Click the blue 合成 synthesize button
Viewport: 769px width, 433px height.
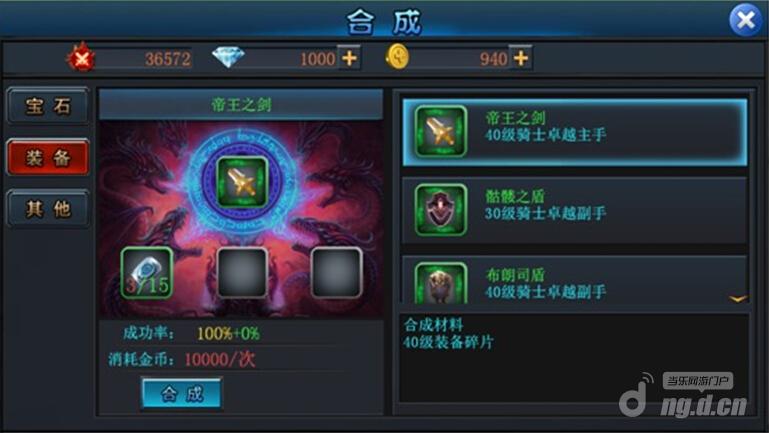click(x=182, y=393)
